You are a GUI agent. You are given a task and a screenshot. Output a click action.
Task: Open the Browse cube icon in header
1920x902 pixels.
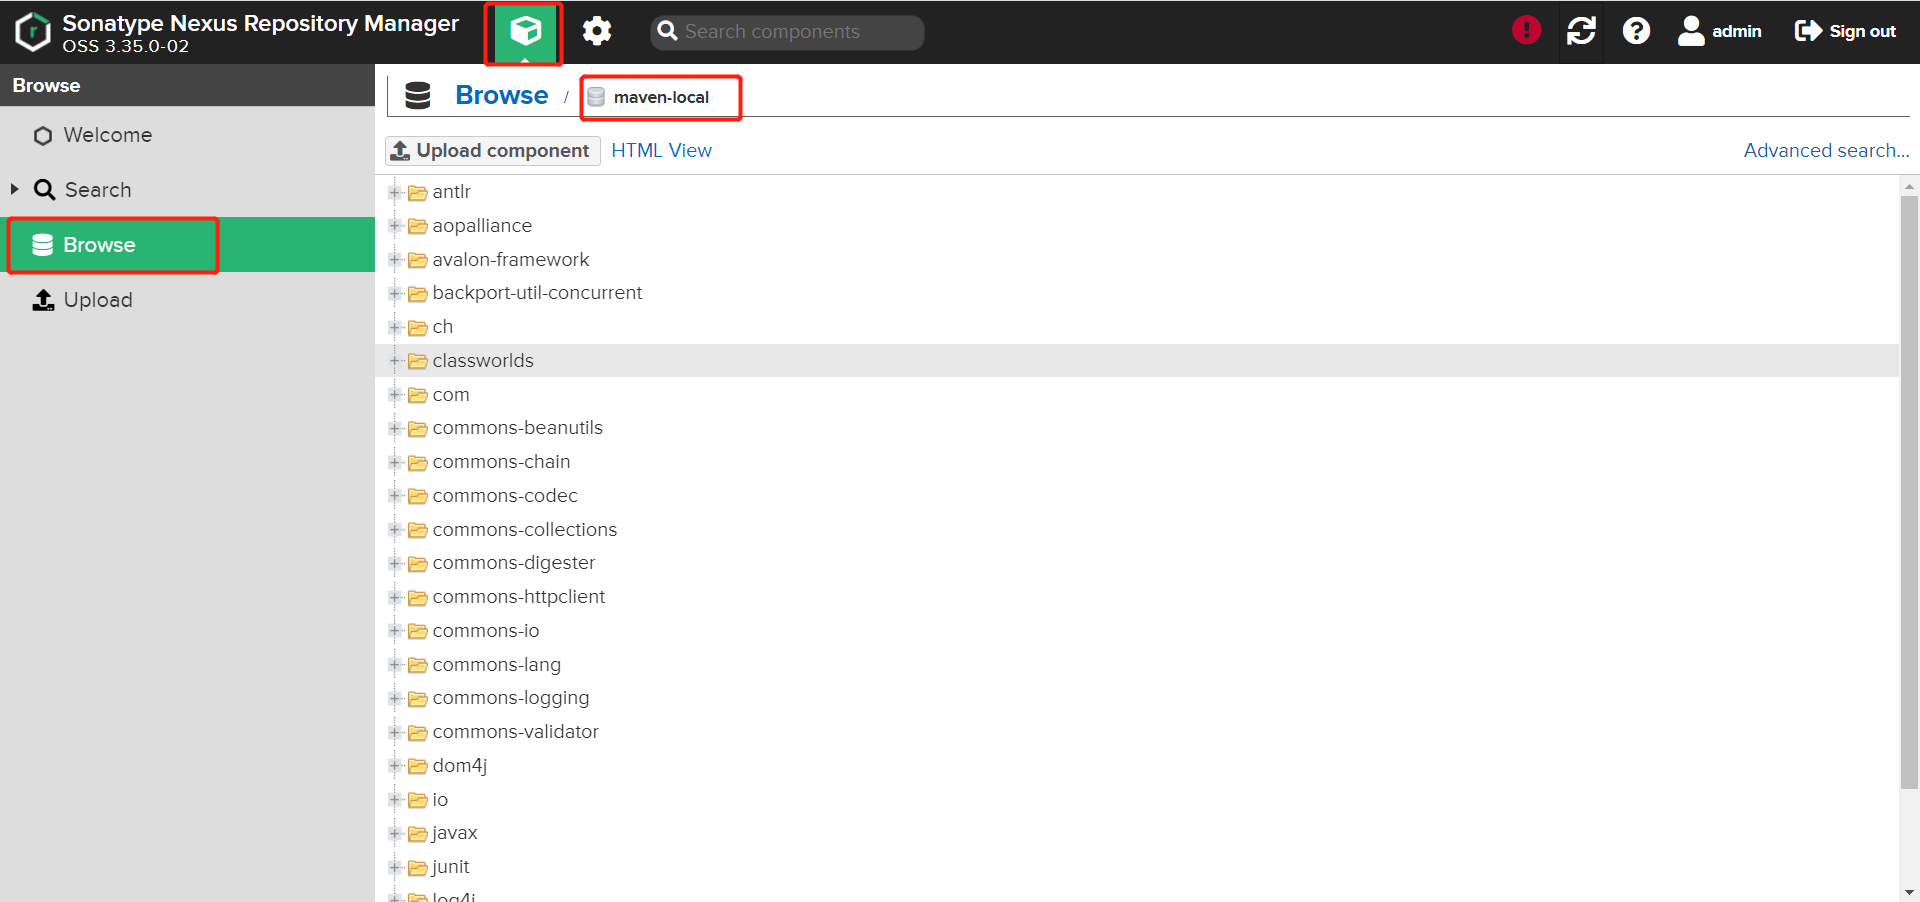click(x=525, y=32)
